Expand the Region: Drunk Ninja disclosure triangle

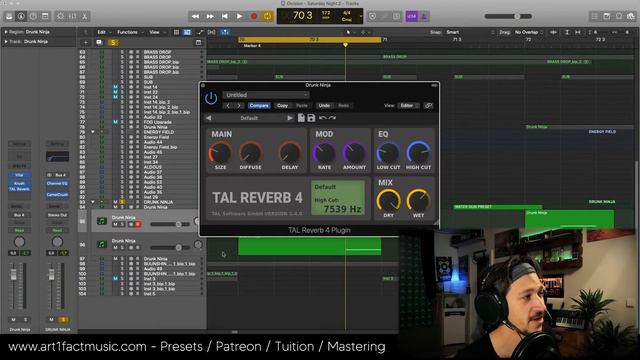6,31
